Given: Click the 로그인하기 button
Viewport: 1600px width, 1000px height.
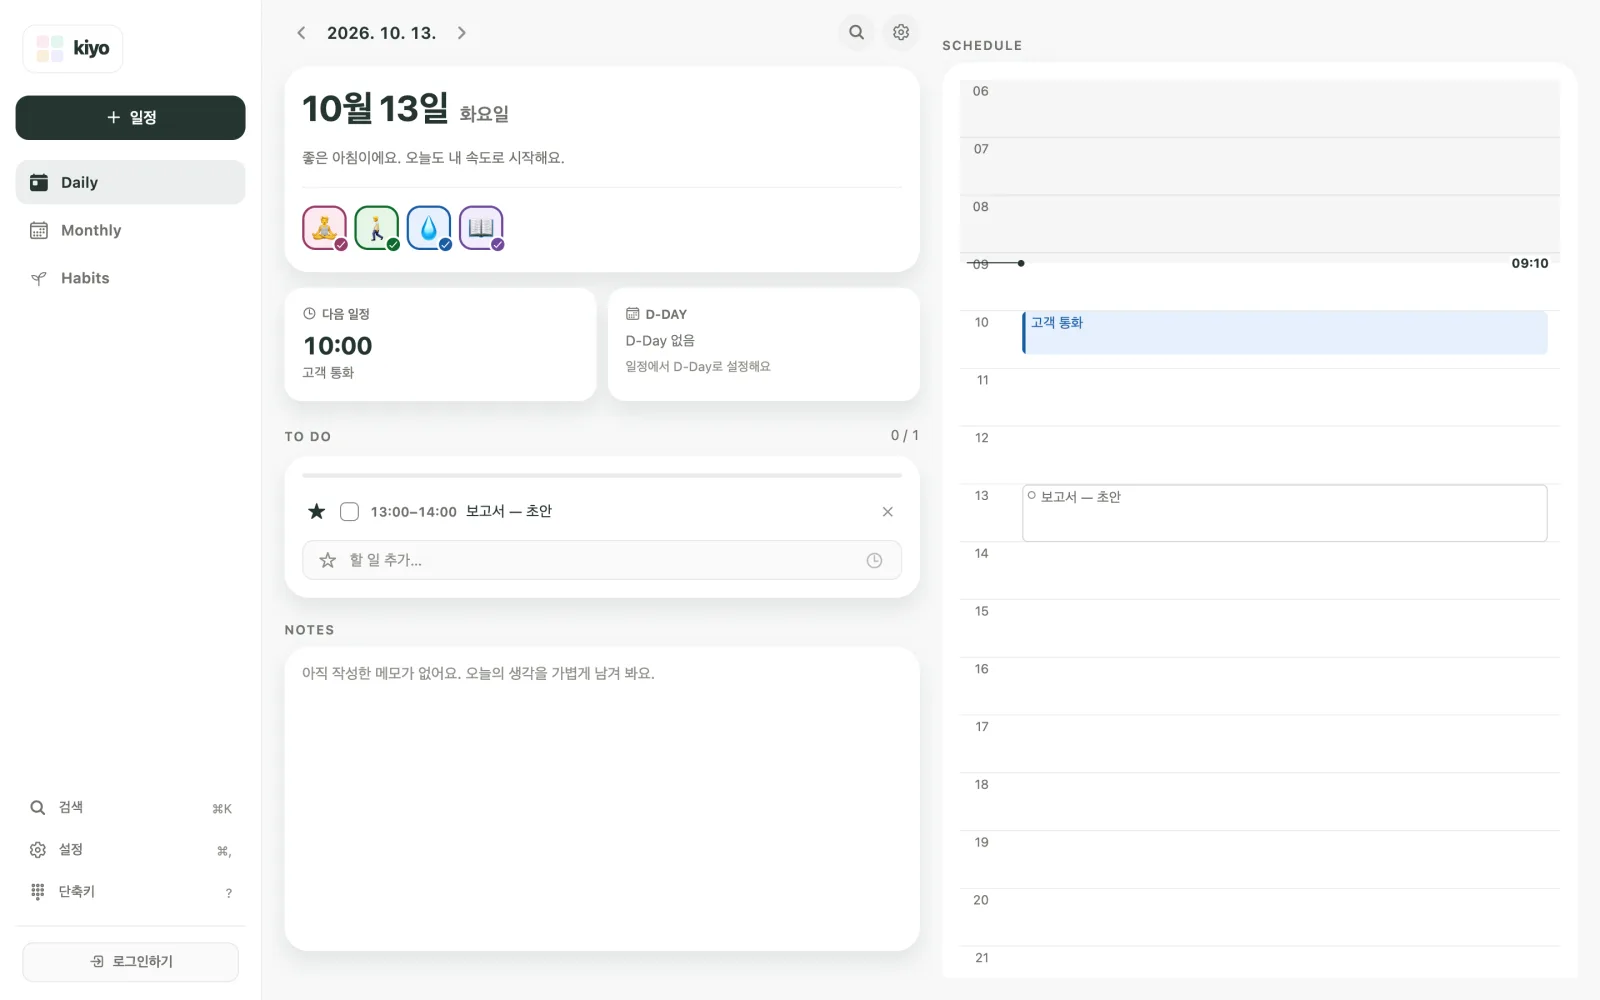Looking at the screenshot, I should [130, 961].
